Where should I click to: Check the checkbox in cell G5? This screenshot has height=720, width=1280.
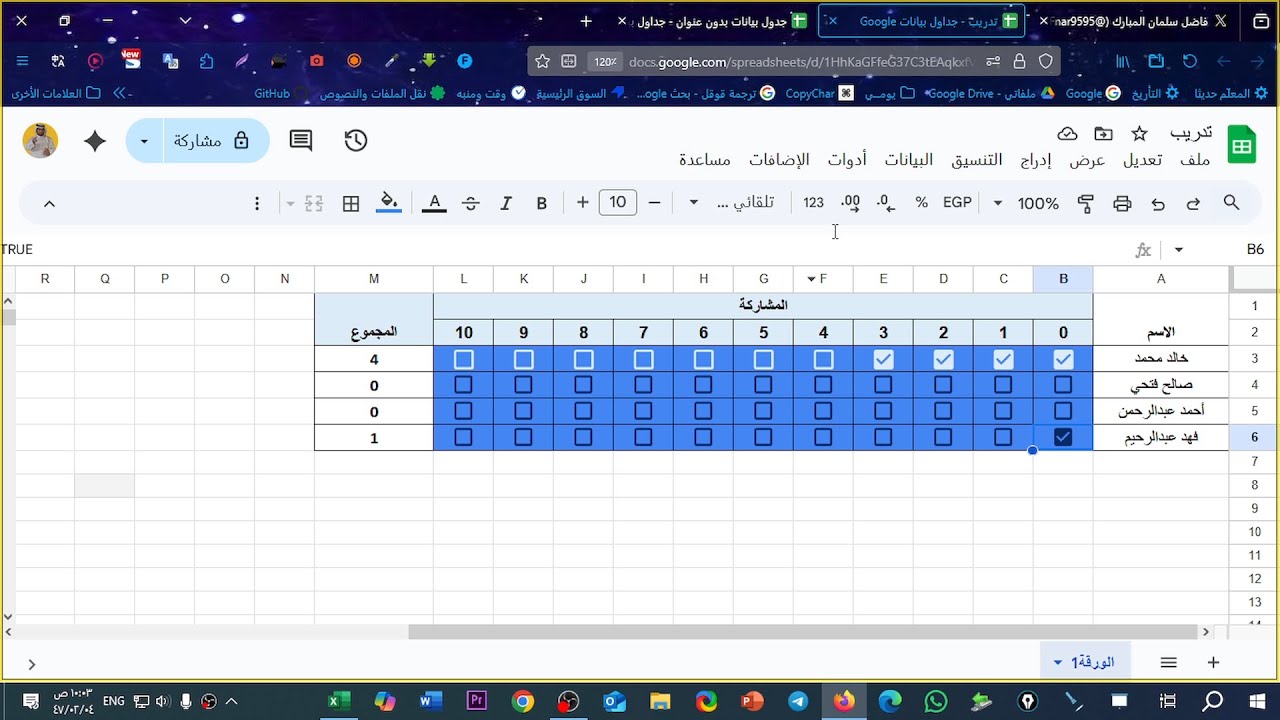763,411
